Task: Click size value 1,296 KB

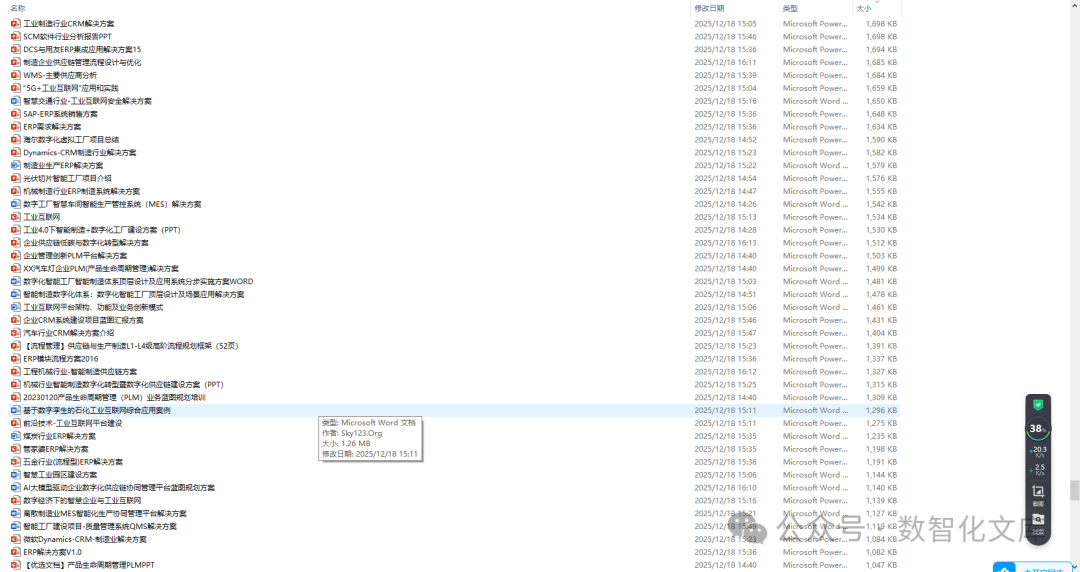Action: (x=882, y=410)
